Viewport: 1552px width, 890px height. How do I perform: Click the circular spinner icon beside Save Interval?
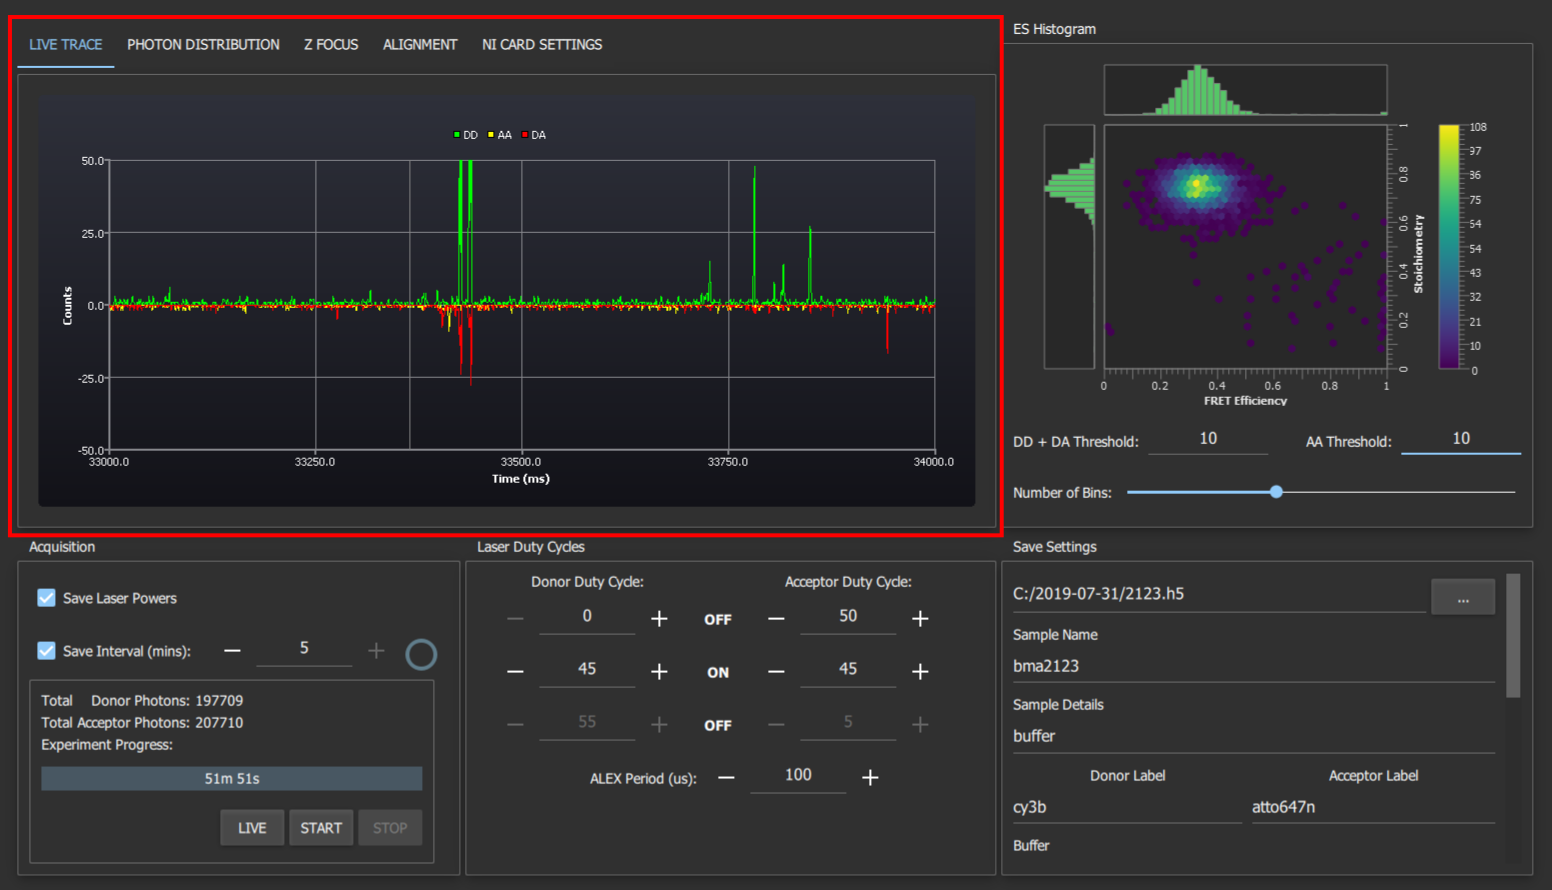(x=421, y=654)
